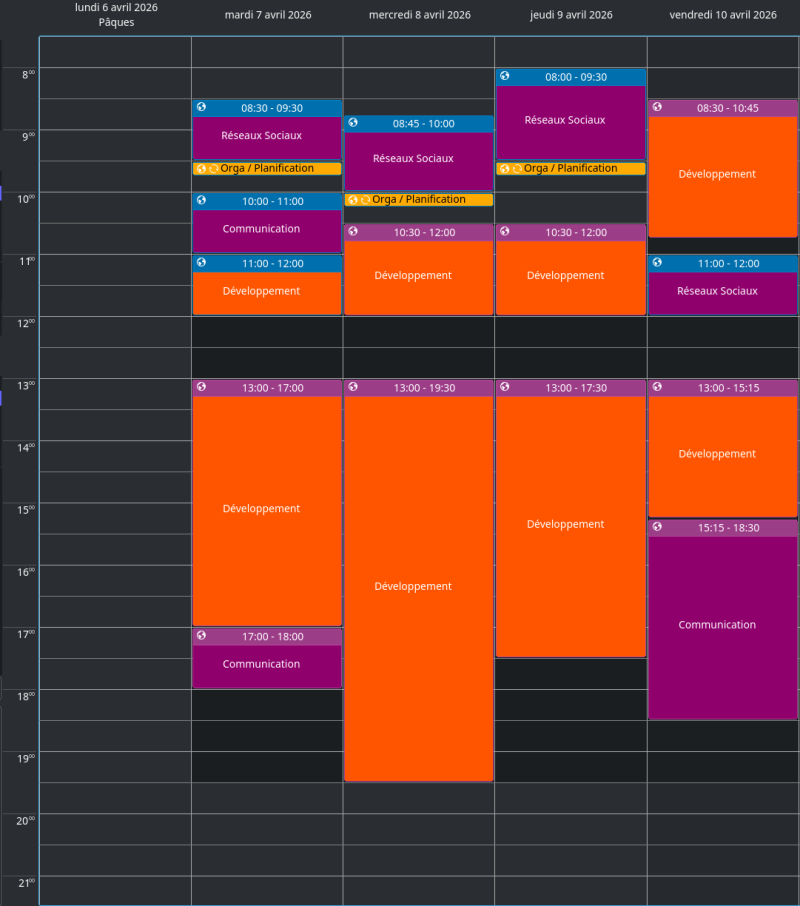Click globe icon on Wednesday's 10:30 event

(353, 231)
